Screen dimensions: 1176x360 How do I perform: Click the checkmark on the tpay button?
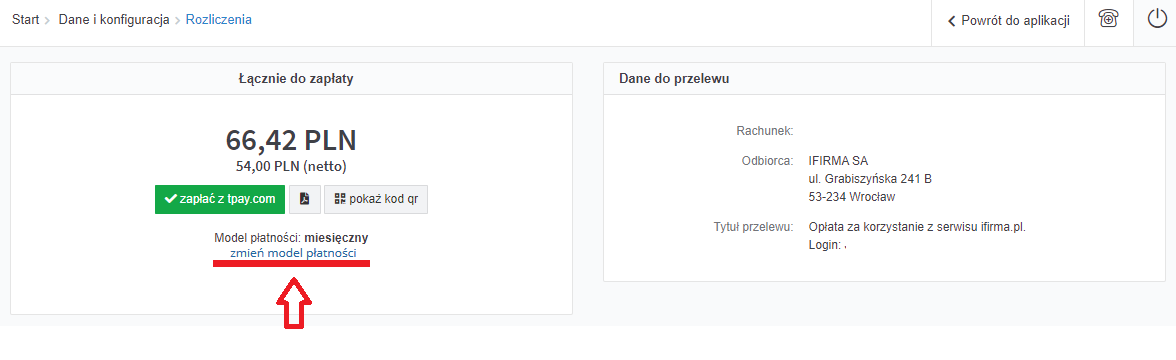coord(170,199)
